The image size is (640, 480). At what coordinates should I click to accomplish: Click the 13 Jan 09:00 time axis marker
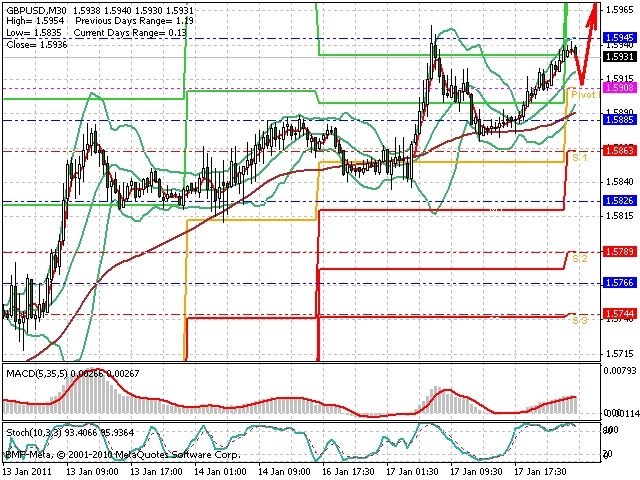pos(92,472)
